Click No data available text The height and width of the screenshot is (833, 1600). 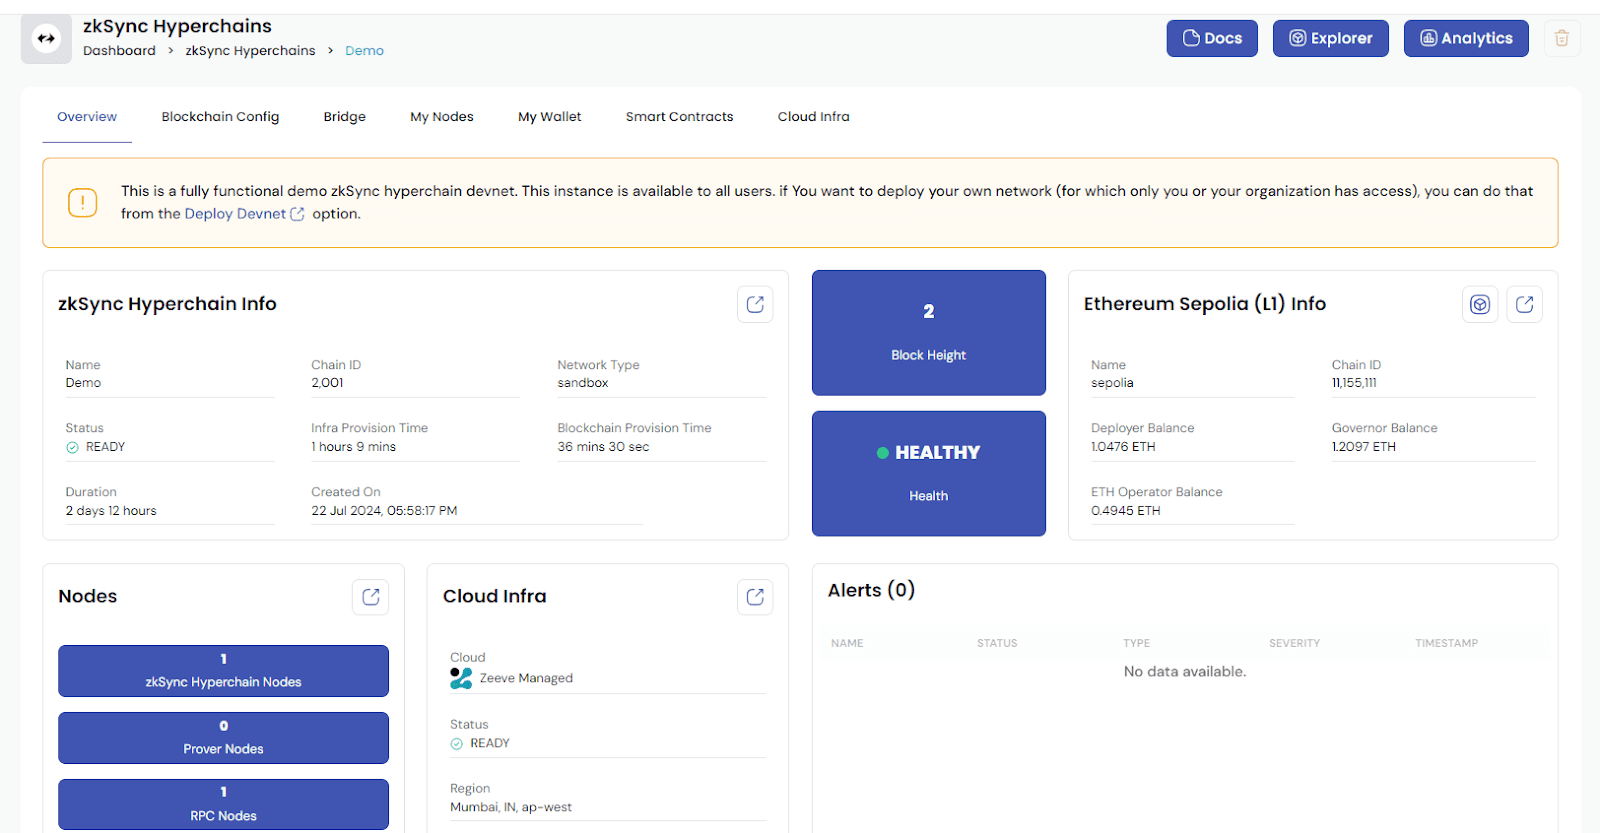1185,672
